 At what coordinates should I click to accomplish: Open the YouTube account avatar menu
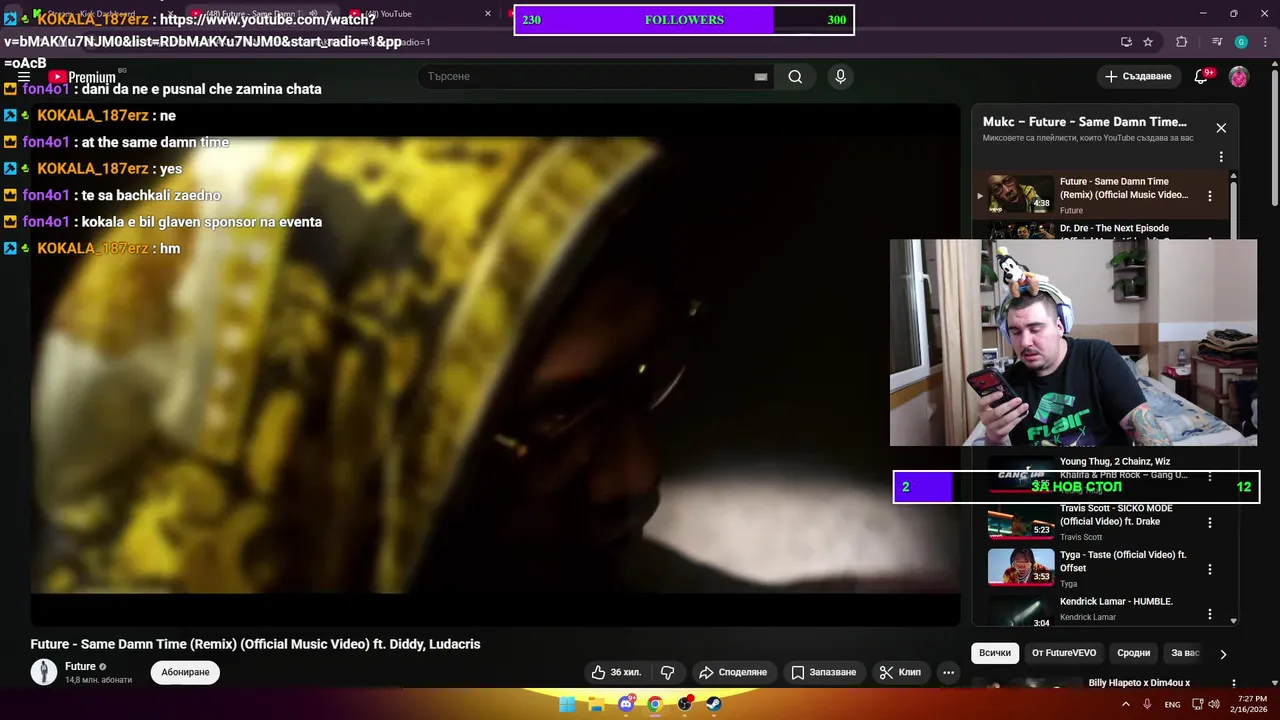pos(1239,76)
